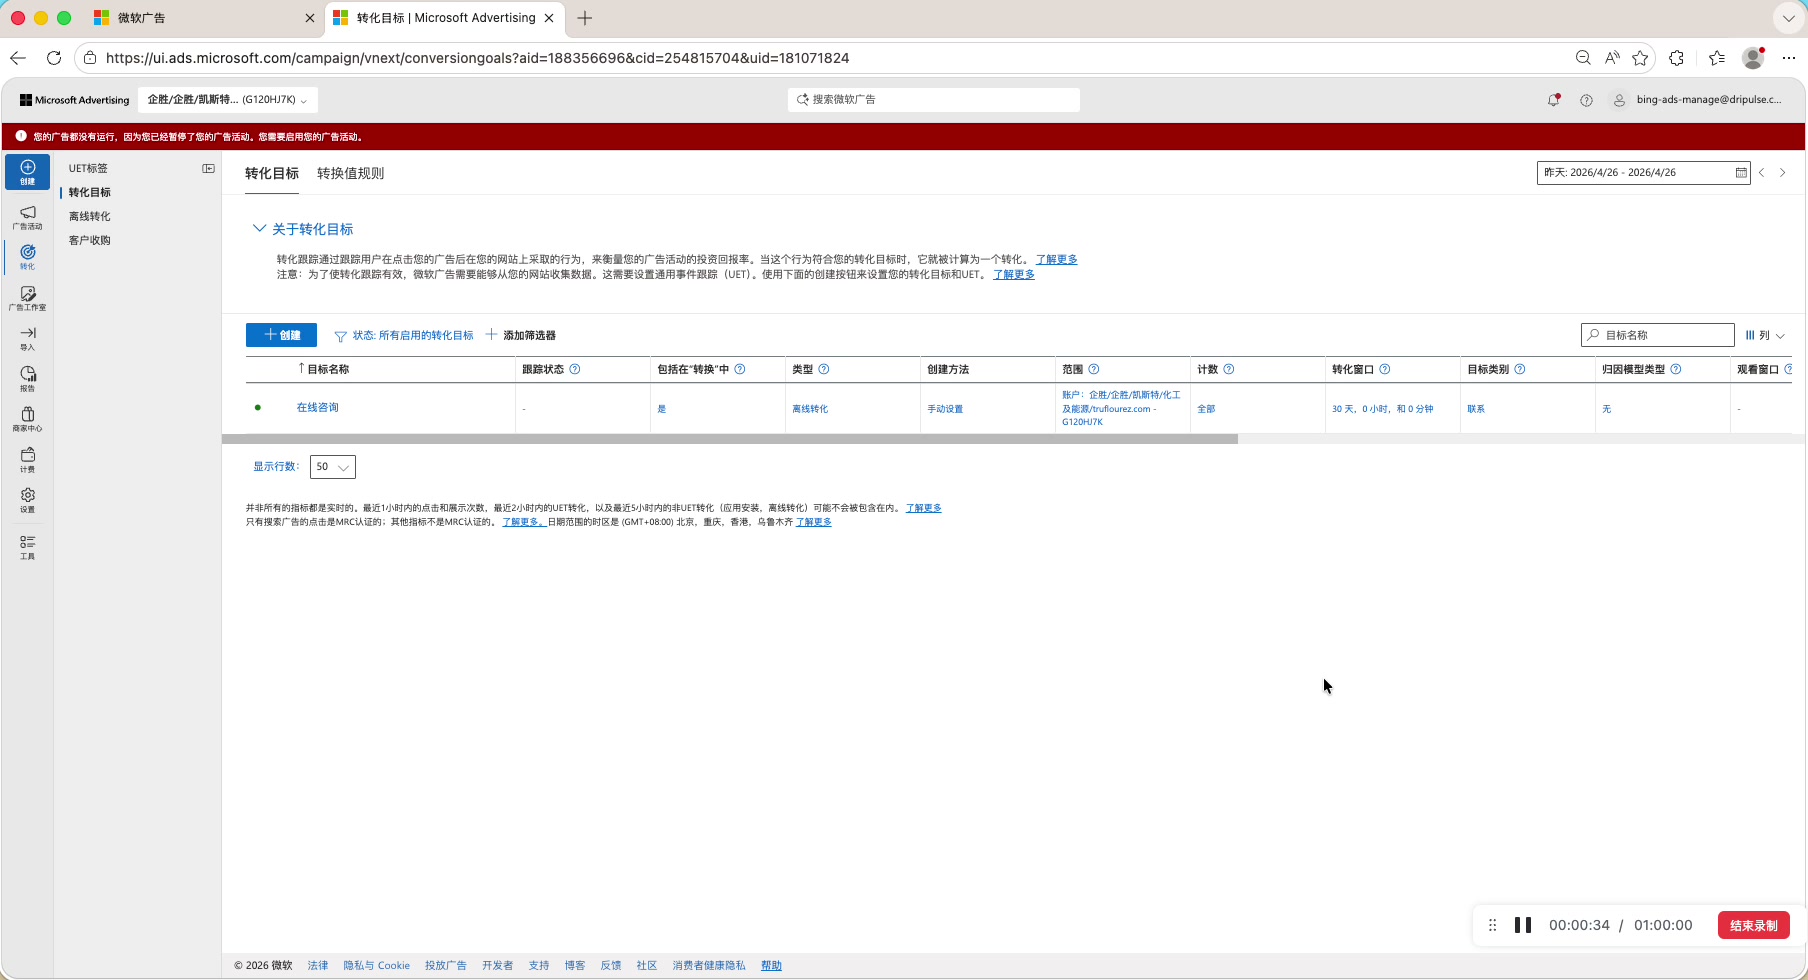Open 设置 gear icon in sidebar
This screenshot has width=1808, height=980.
27,500
